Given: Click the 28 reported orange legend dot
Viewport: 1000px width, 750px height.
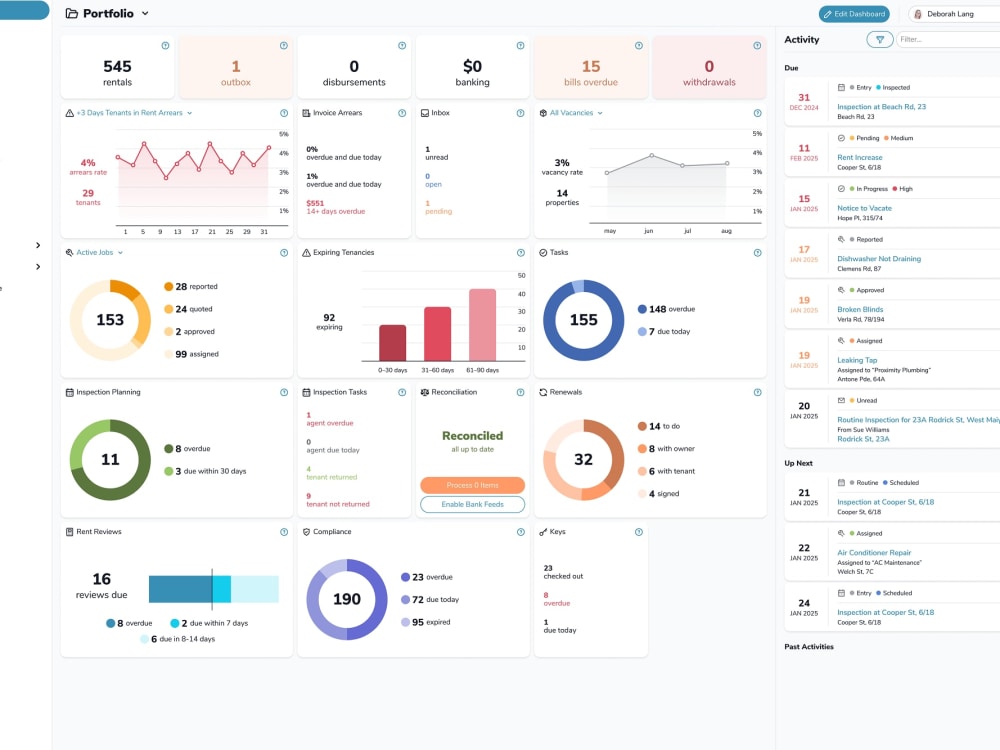Looking at the screenshot, I should pyautogui.click(x=168, y=286).
